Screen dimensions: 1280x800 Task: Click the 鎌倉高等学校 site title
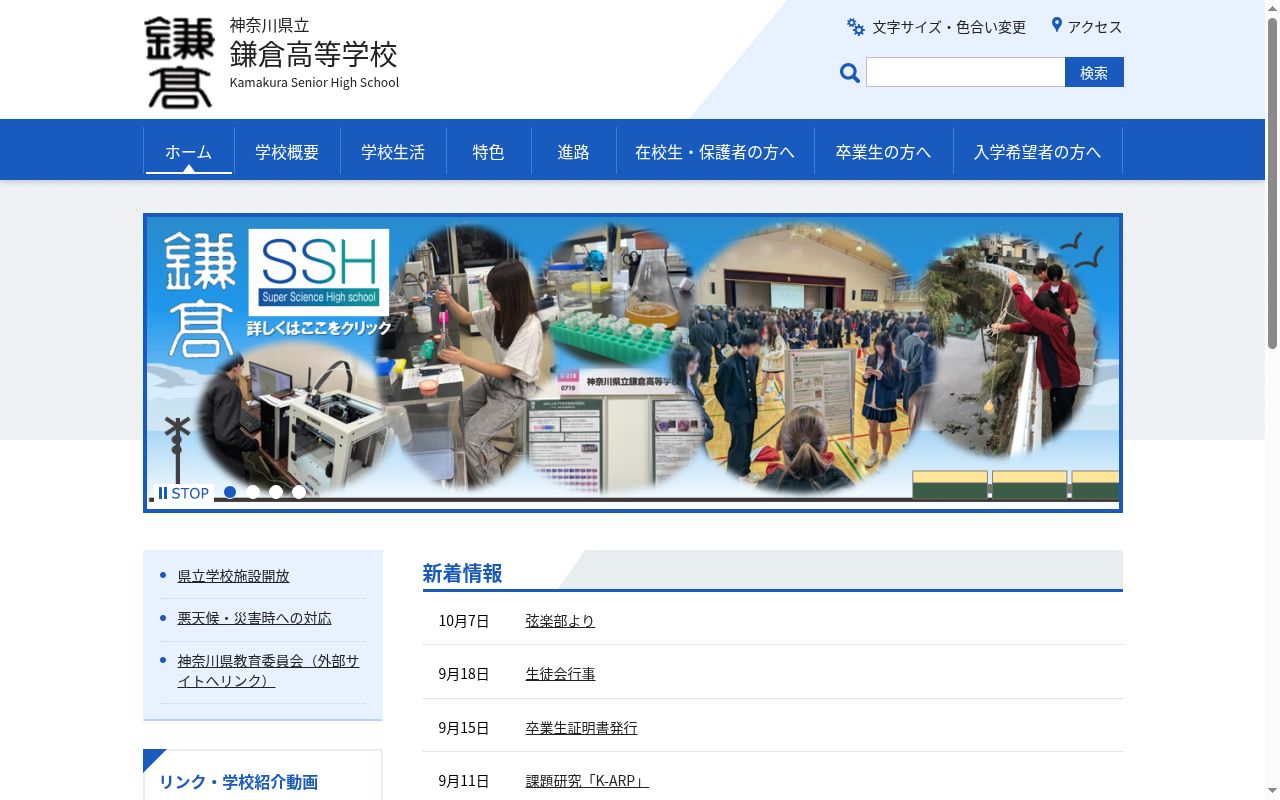[x=314, y=53]
